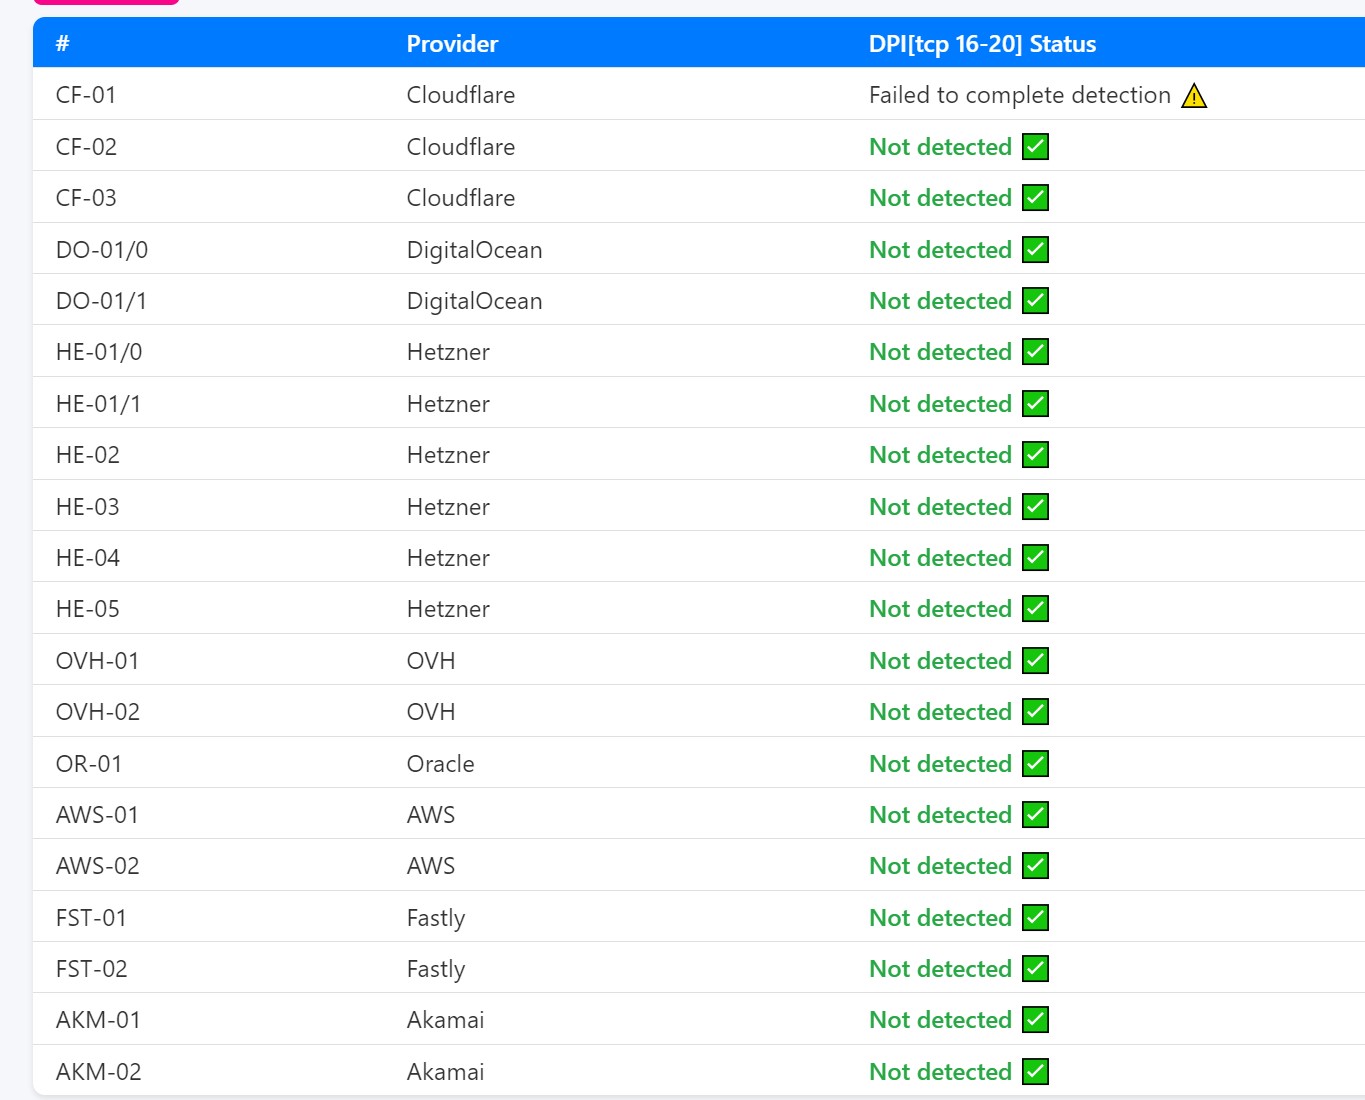Select the "HE-01/1" row identifier
The image size is (1365, 1100).
(98, 404)
